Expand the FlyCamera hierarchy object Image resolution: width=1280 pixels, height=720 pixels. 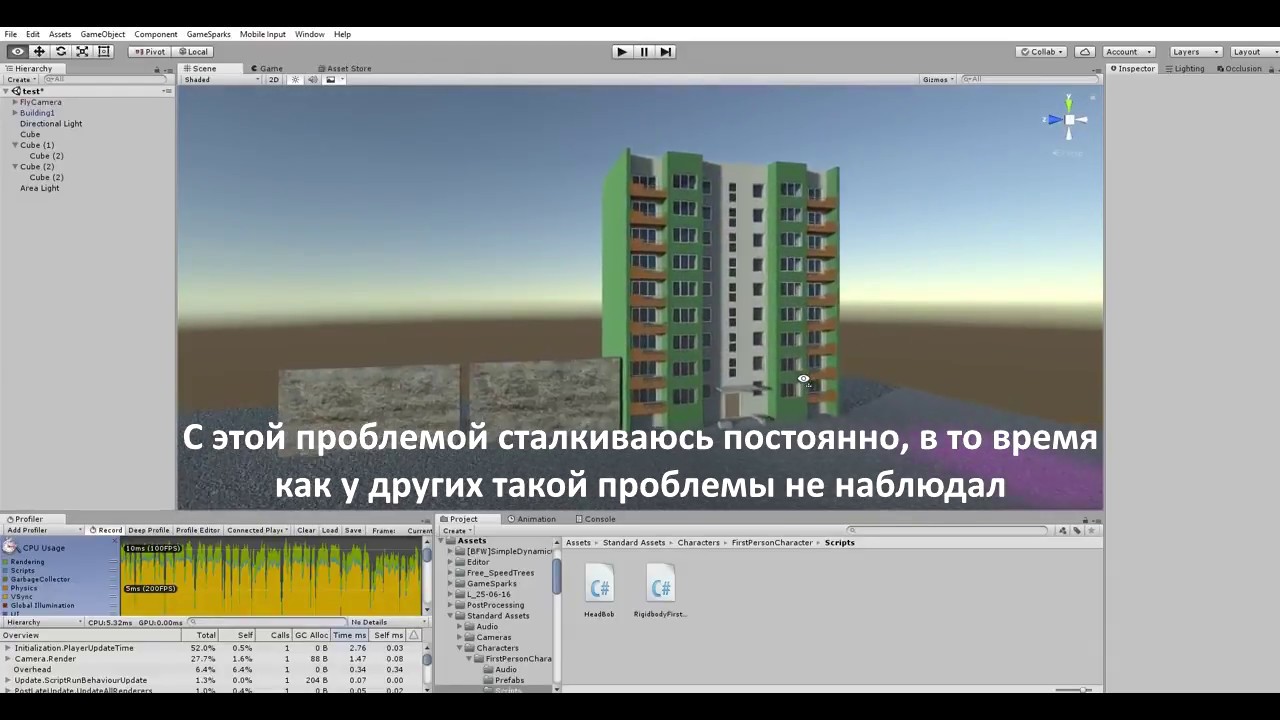tap(15, 102)
